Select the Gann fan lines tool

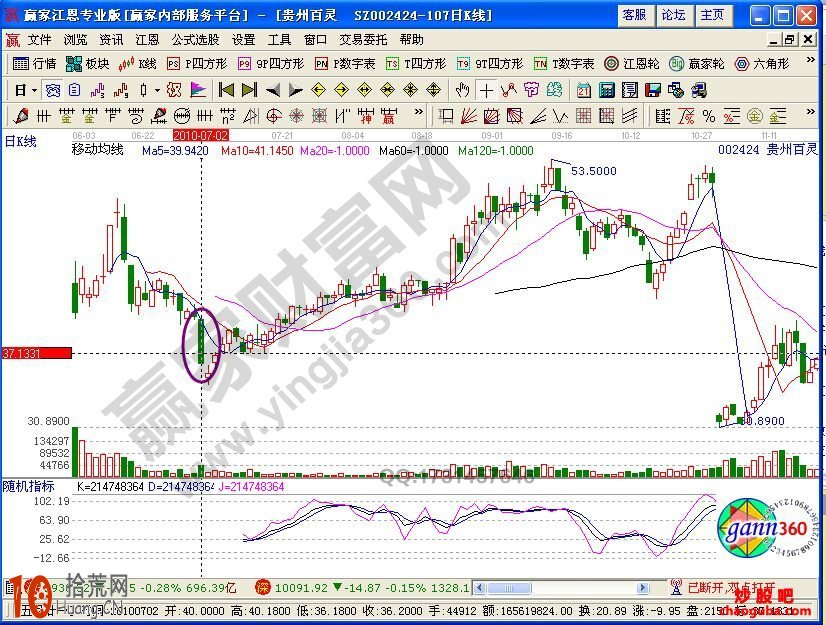(468, 116)
